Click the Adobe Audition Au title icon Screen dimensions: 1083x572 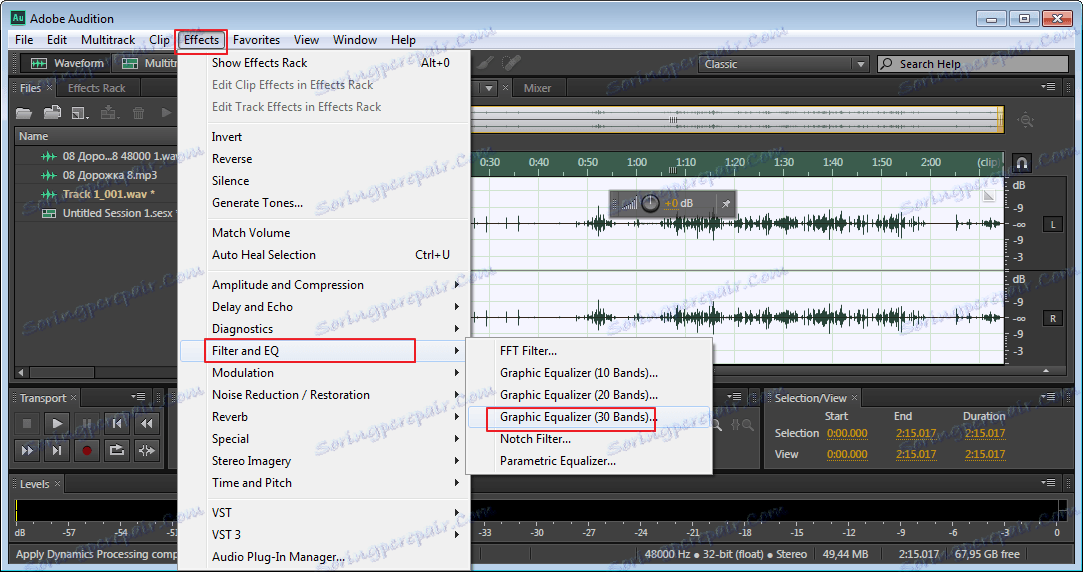(18, 18)
